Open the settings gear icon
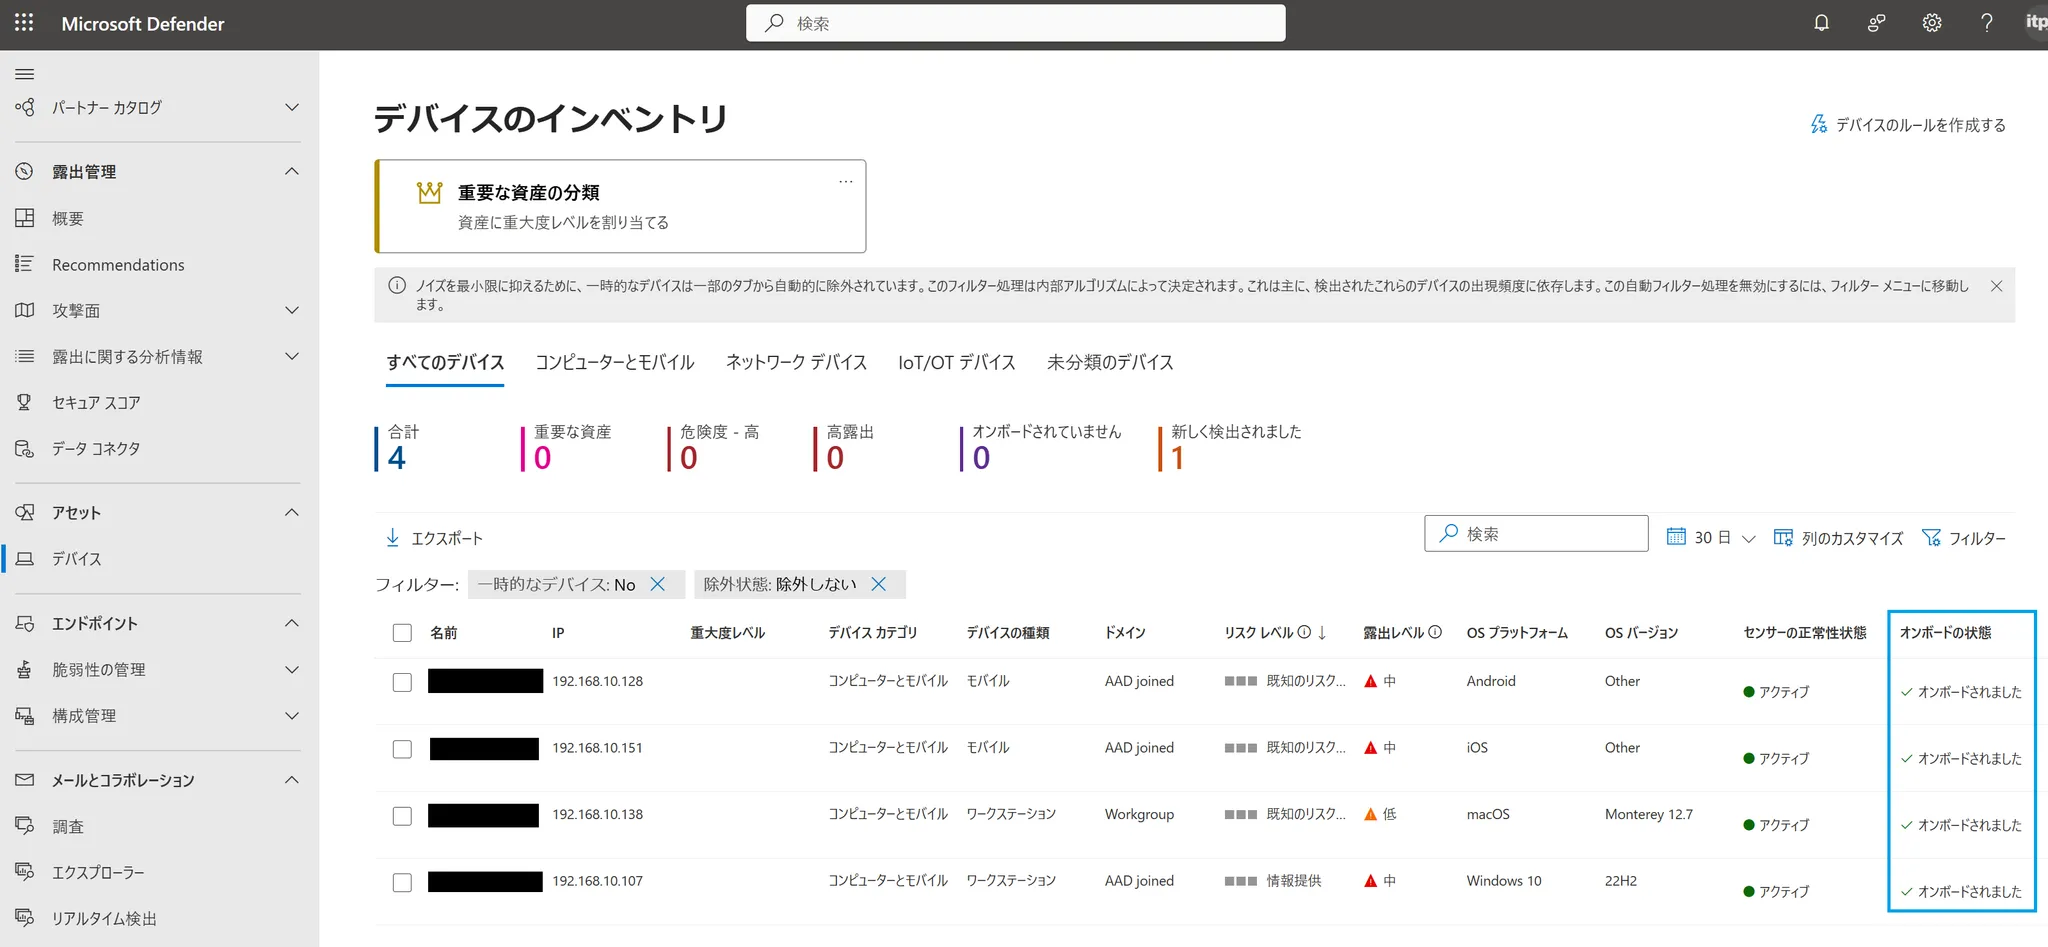The image size is (2048, 947). point(1931,23)
